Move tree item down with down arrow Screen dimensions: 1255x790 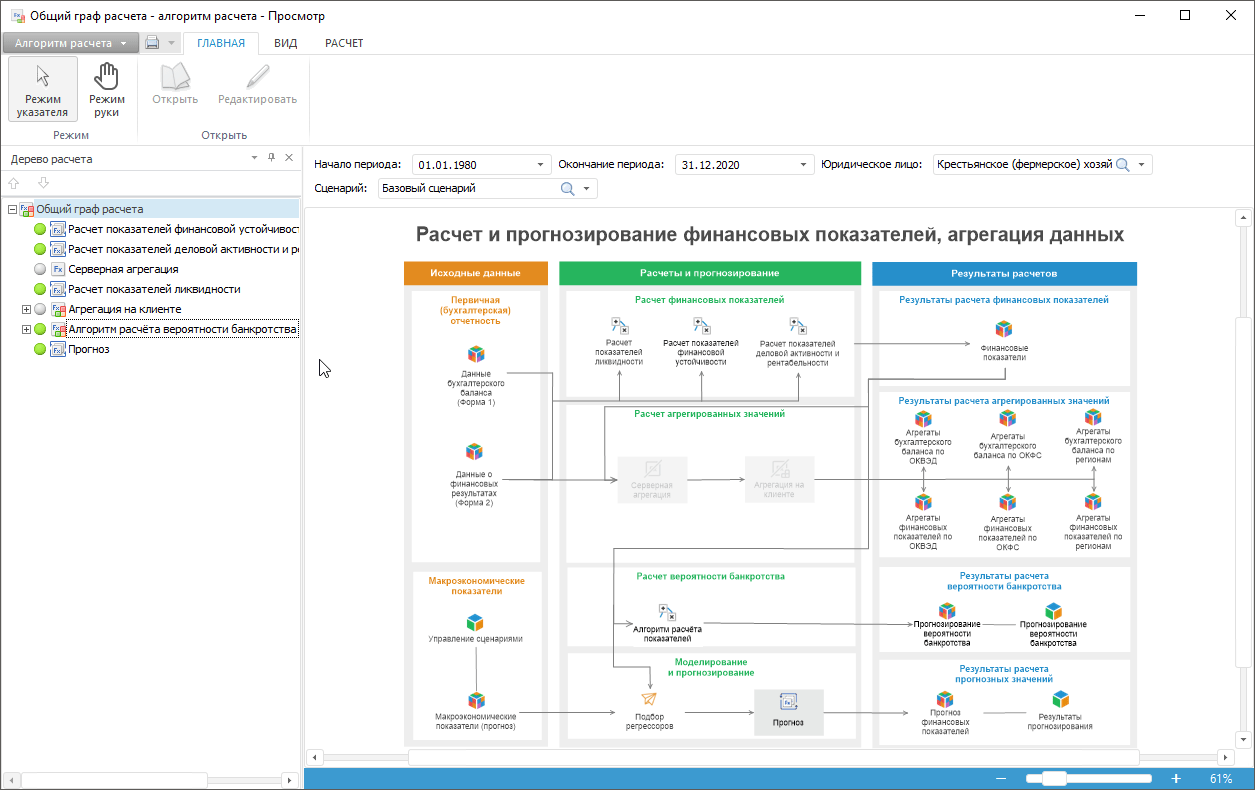point(43,183)
